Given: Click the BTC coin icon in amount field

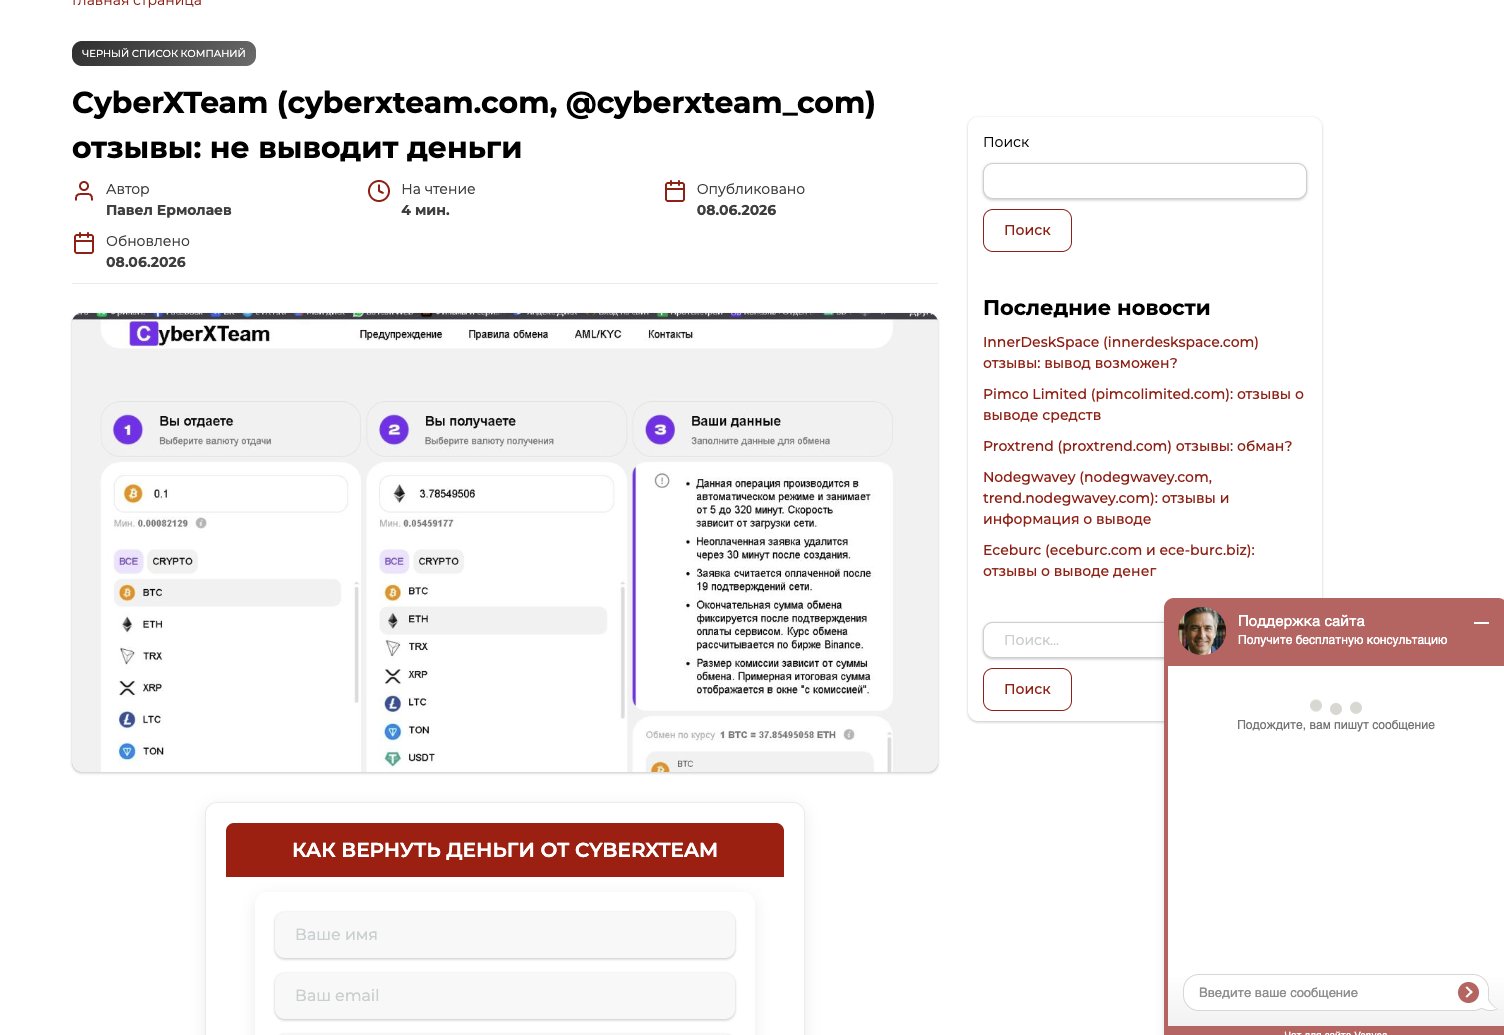Looking at the screenshot, I should 133,493.
